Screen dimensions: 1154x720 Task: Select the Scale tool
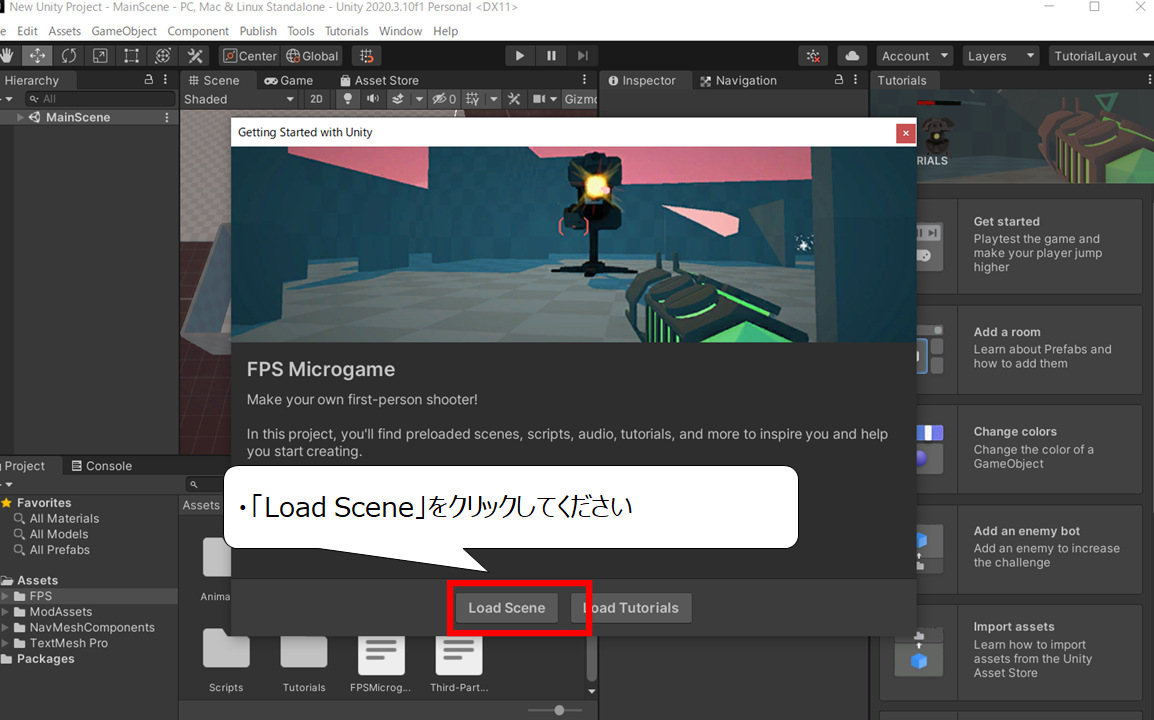pos(100,56)
